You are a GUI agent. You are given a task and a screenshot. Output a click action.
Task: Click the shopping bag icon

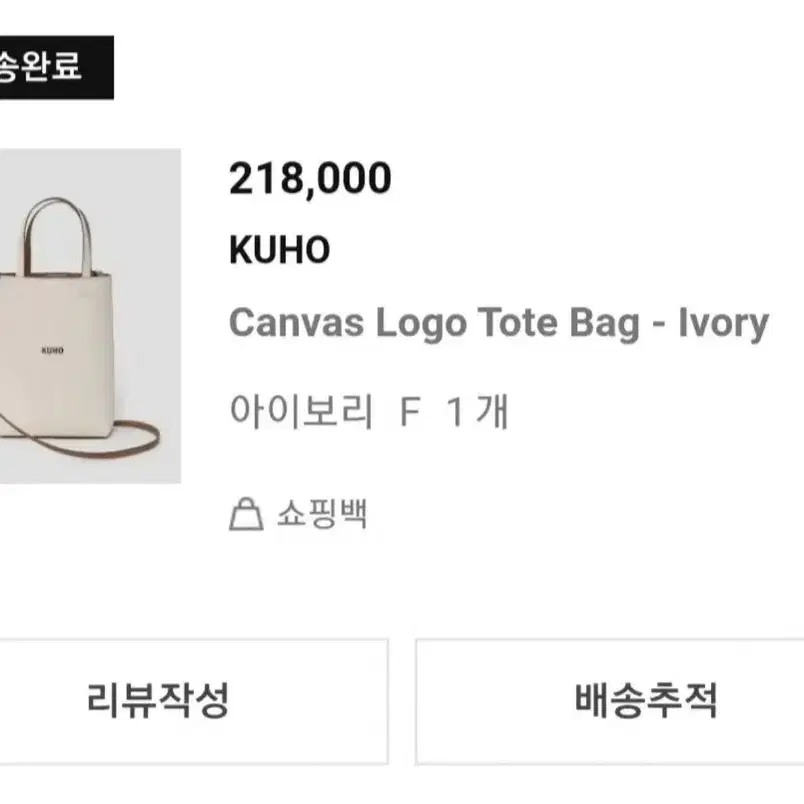pos(246,514)
